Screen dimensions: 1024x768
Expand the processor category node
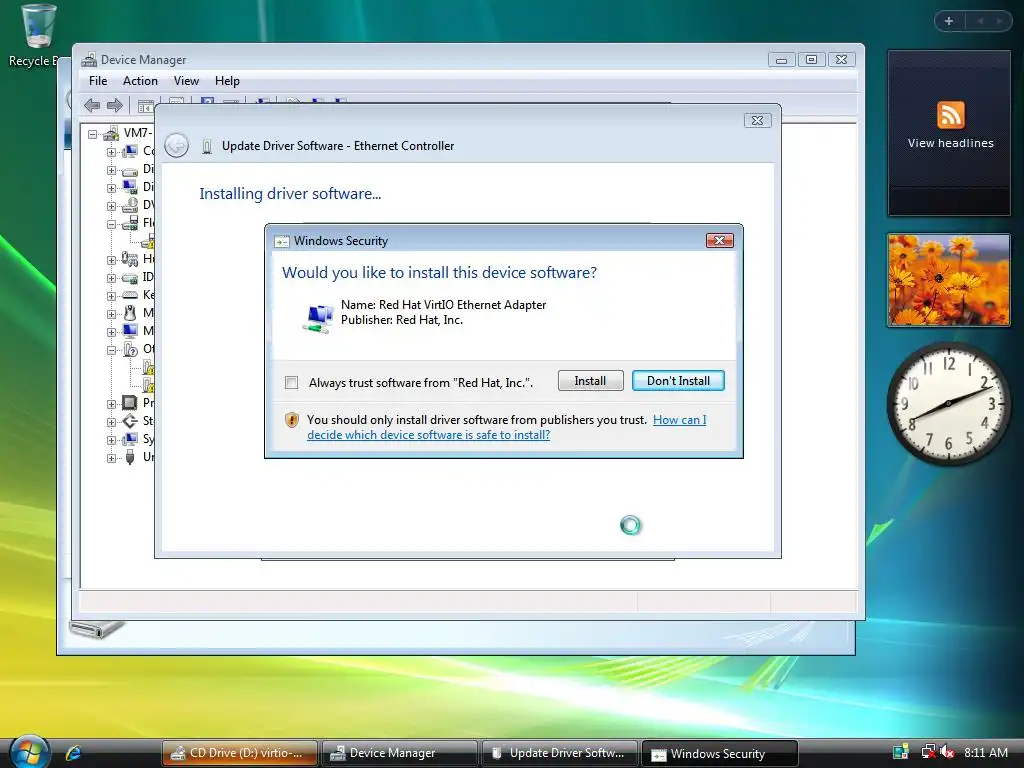click(111, 404)
